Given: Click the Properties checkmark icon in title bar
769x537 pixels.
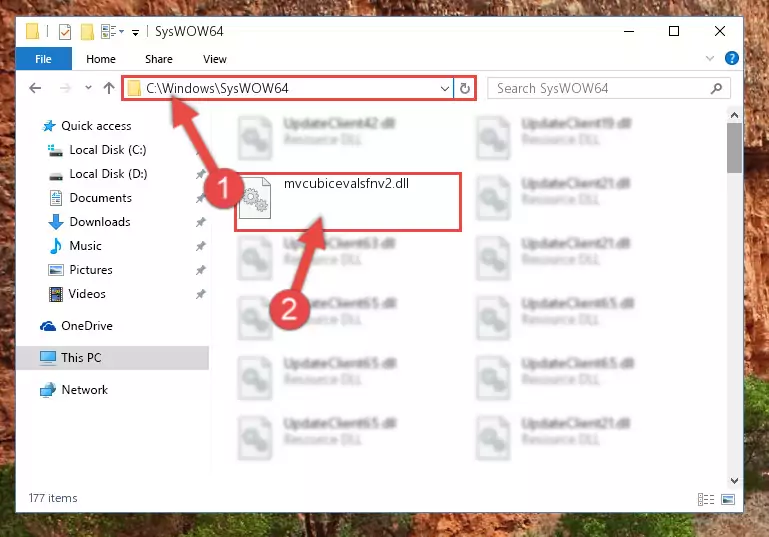Looking at the screenshot, I should 65,32.
